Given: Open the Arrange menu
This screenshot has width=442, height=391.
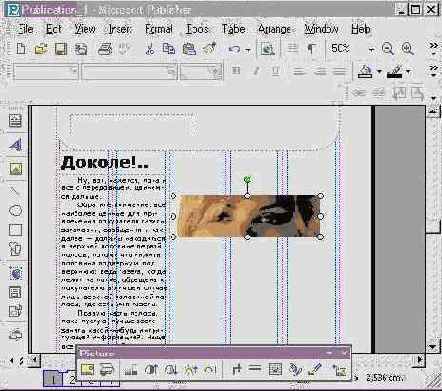Looking at the screenshot, I should coord(275,29).
